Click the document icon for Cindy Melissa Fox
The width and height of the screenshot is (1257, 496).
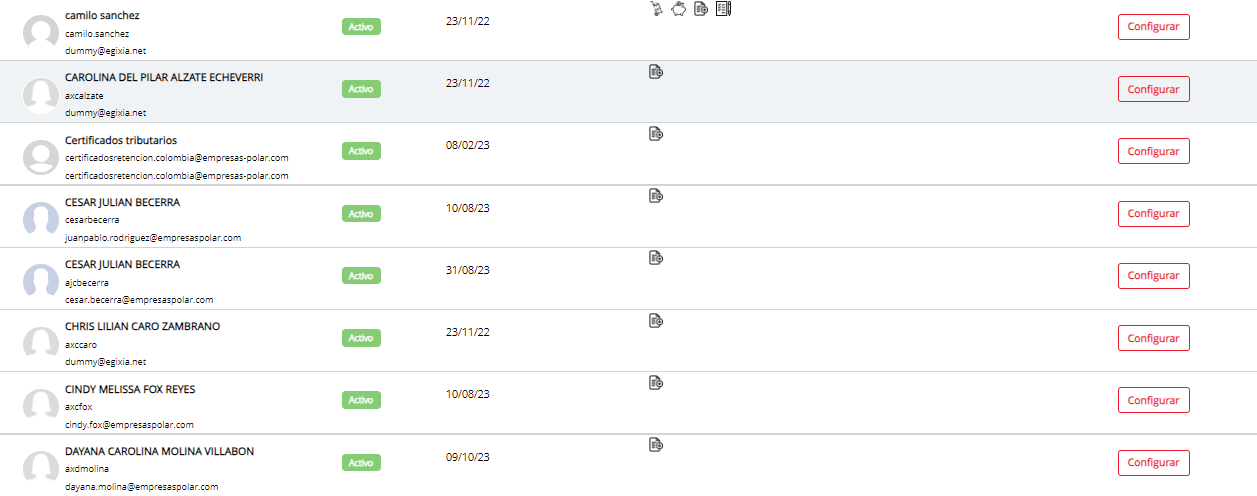point(656,383)
